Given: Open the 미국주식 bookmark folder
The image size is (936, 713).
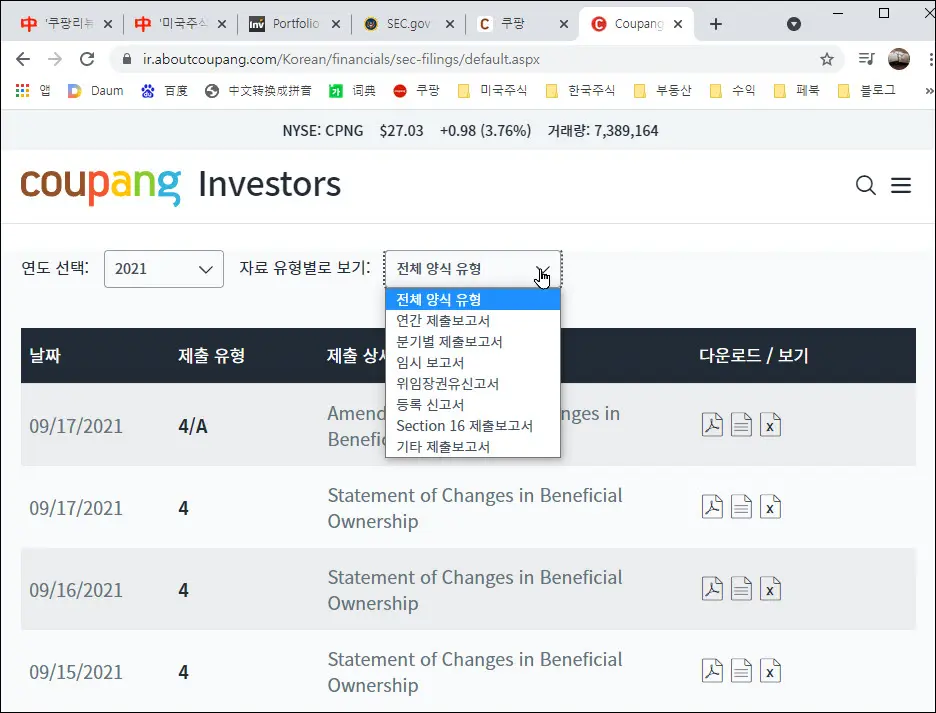Looking at the screenshot, I should click(x=492, y=91).
